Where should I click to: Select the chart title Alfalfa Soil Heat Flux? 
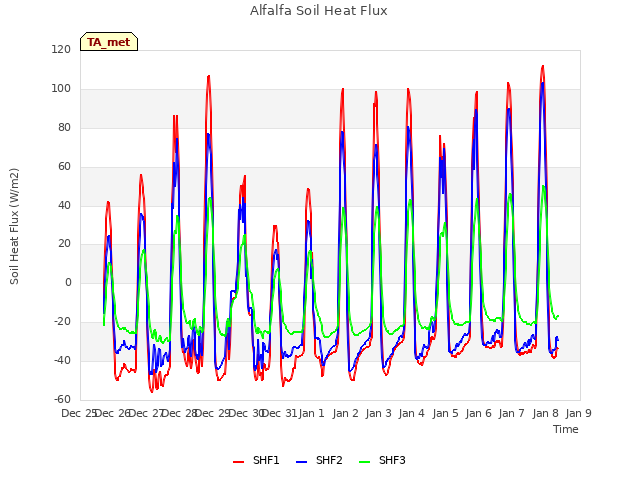click(319, 11)
